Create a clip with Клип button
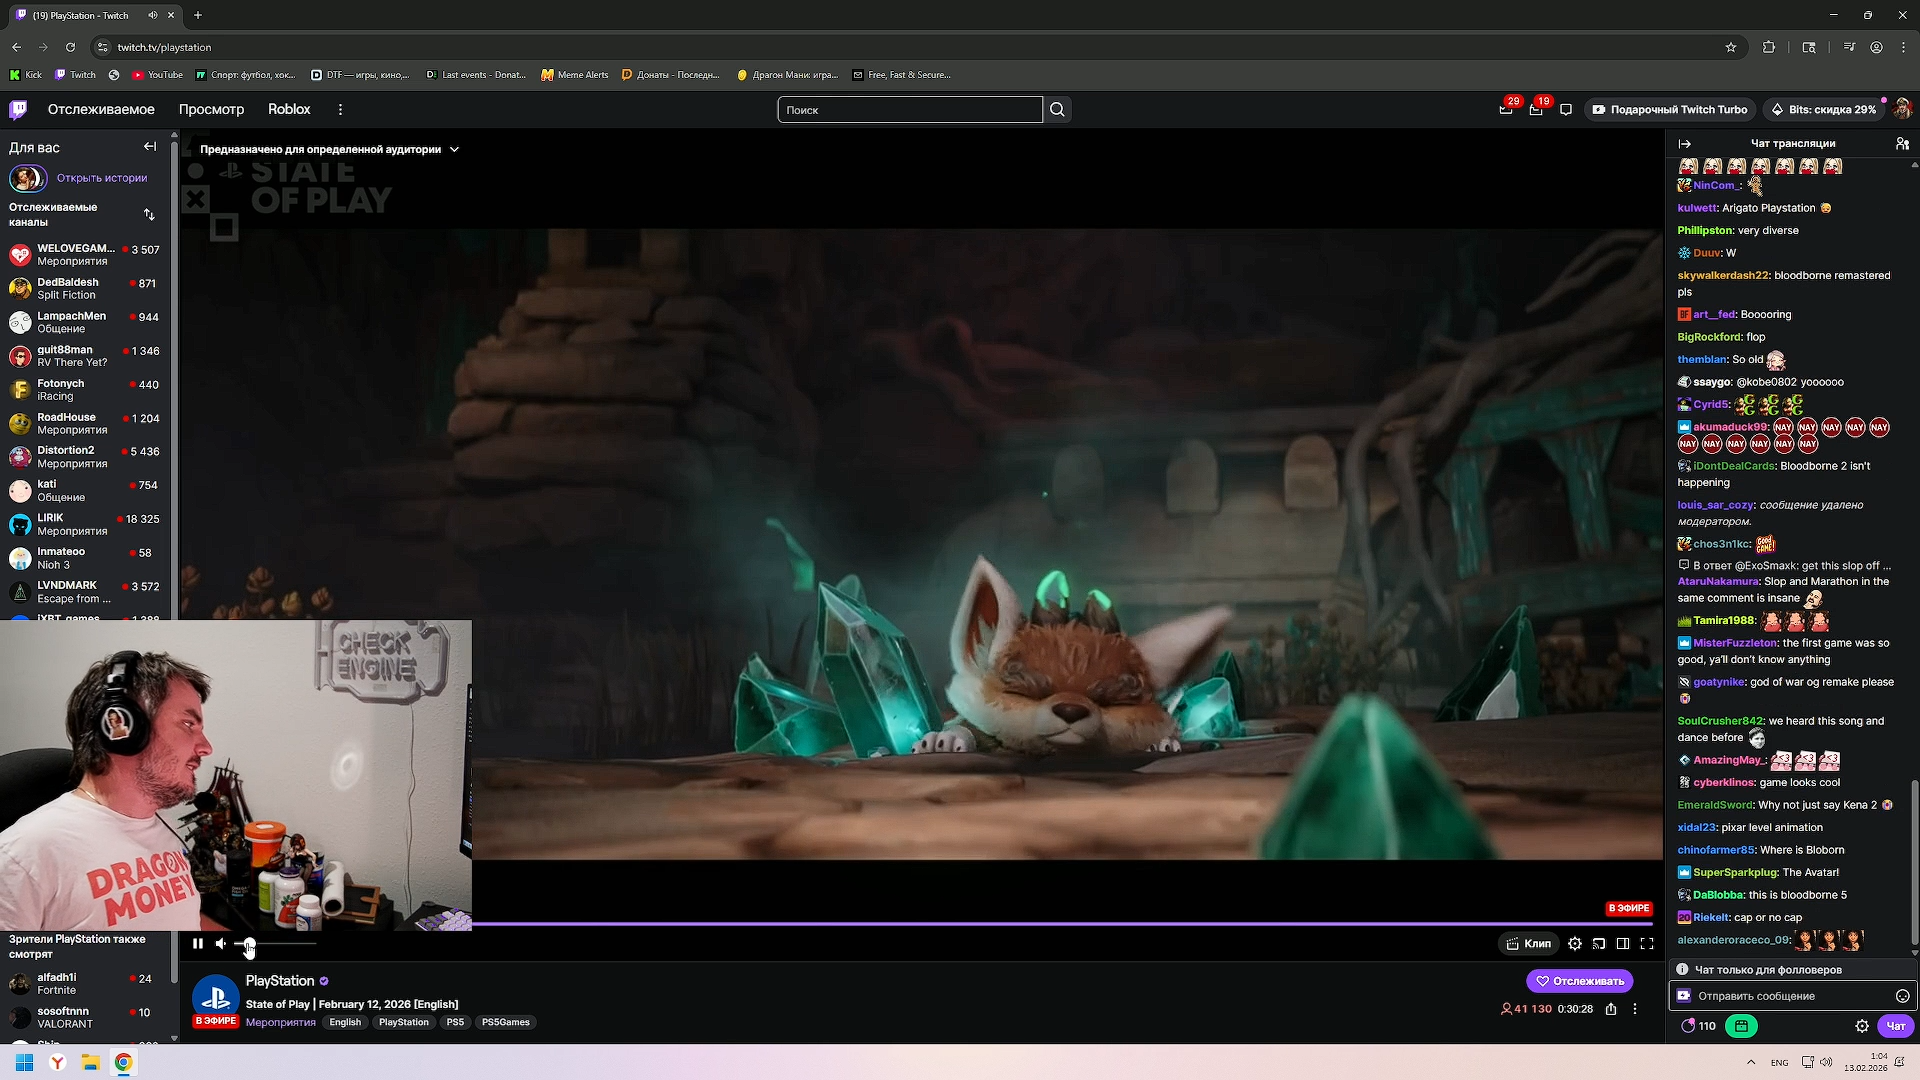 [1529, 944]
